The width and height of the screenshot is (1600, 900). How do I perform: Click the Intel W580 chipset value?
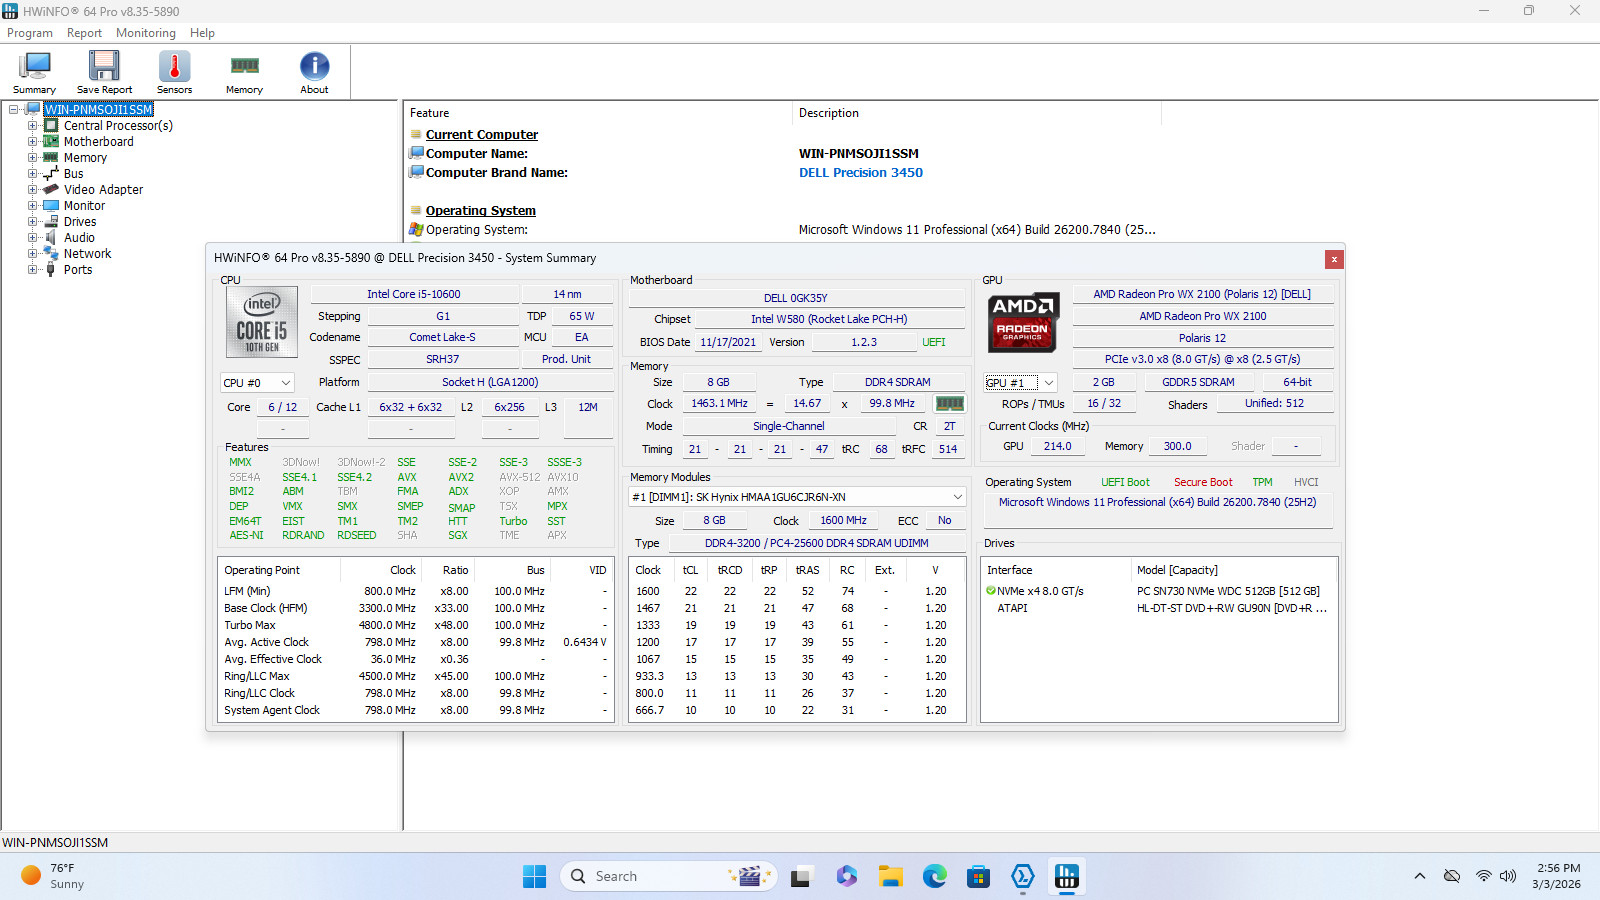click(829, 319)
